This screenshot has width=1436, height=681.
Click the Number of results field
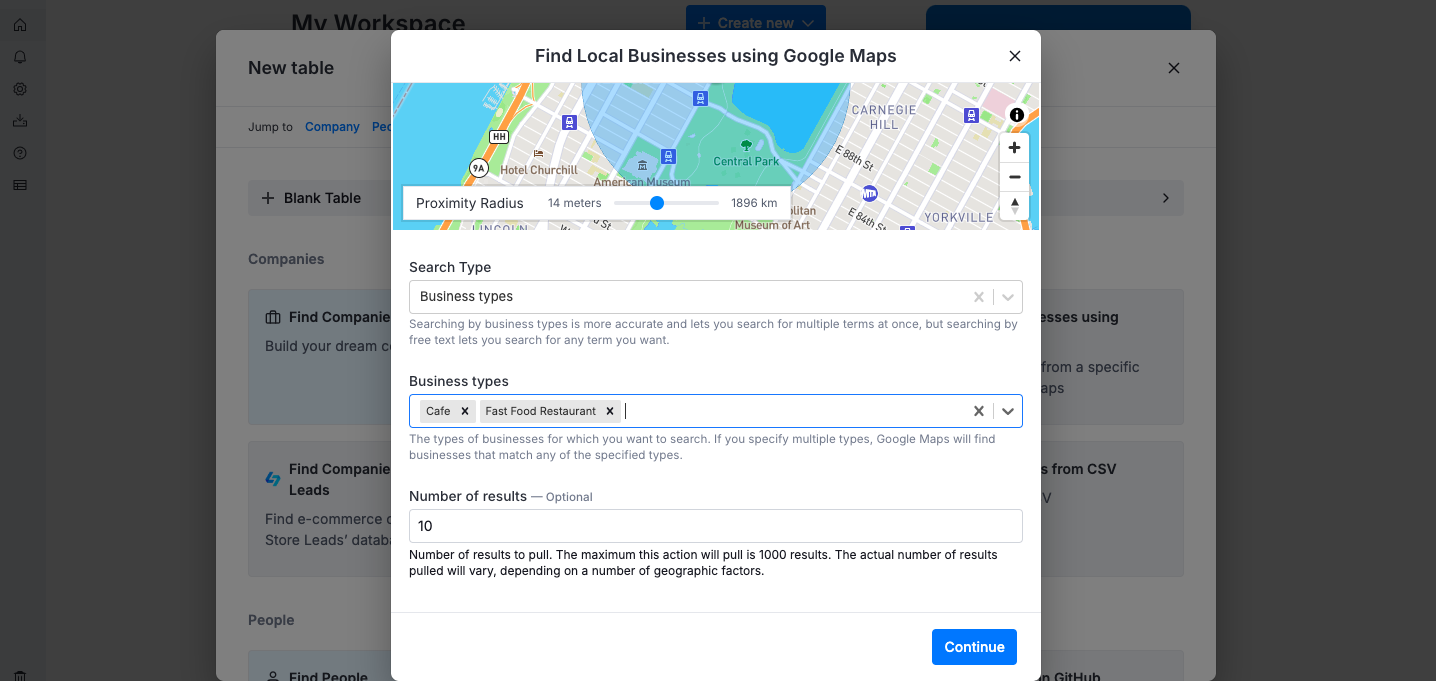(715, 526)
